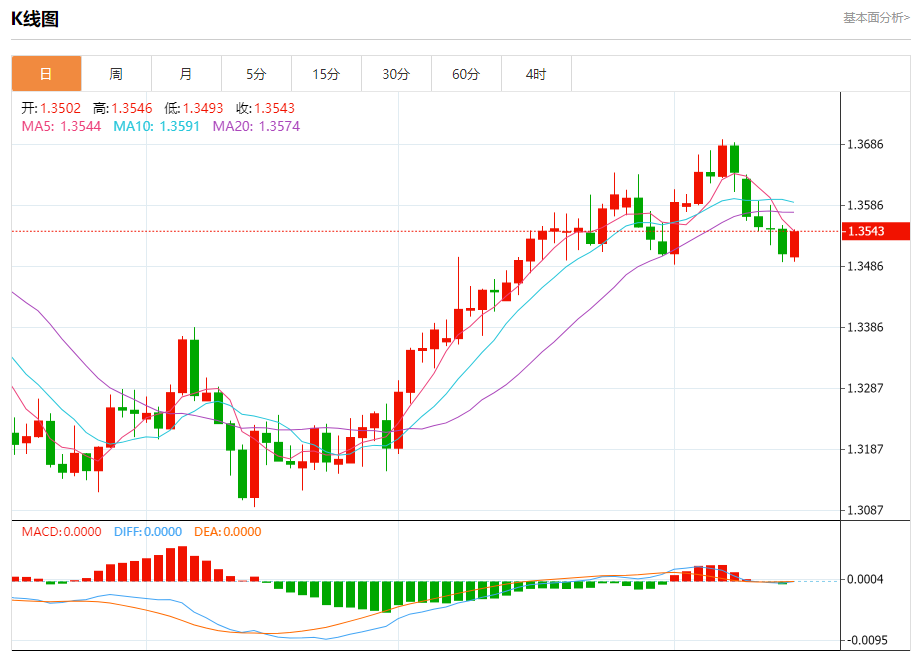918x651 pixels.
Task: Click the 1.3486 price axis label
Action: pos(865,266)
